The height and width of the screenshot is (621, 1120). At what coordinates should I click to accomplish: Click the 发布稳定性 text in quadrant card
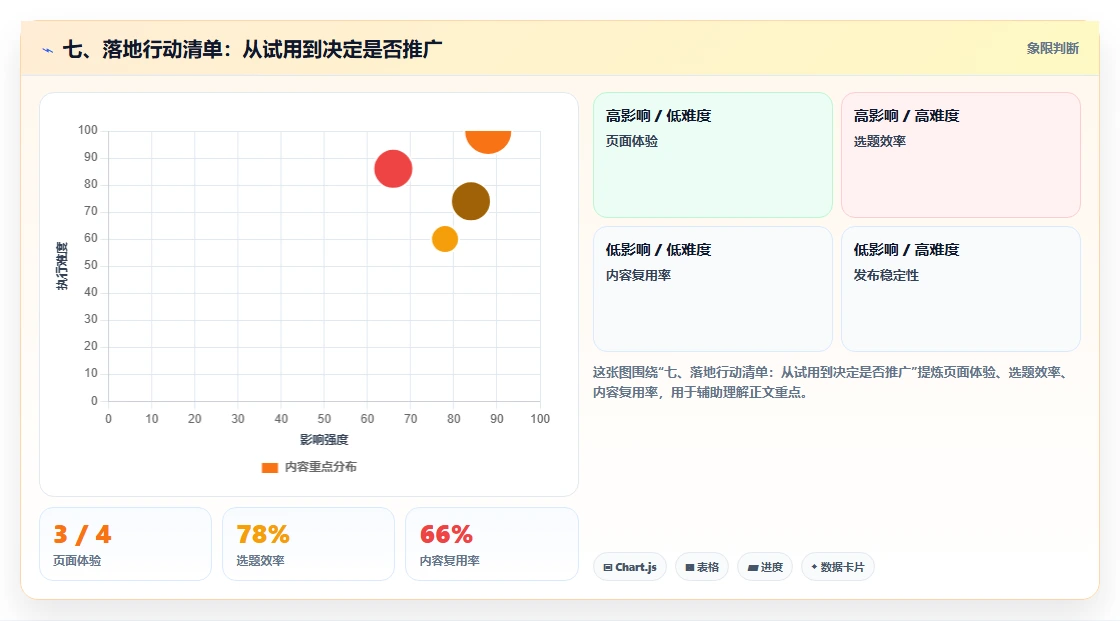pyautogui.click(x=886, y=276)
